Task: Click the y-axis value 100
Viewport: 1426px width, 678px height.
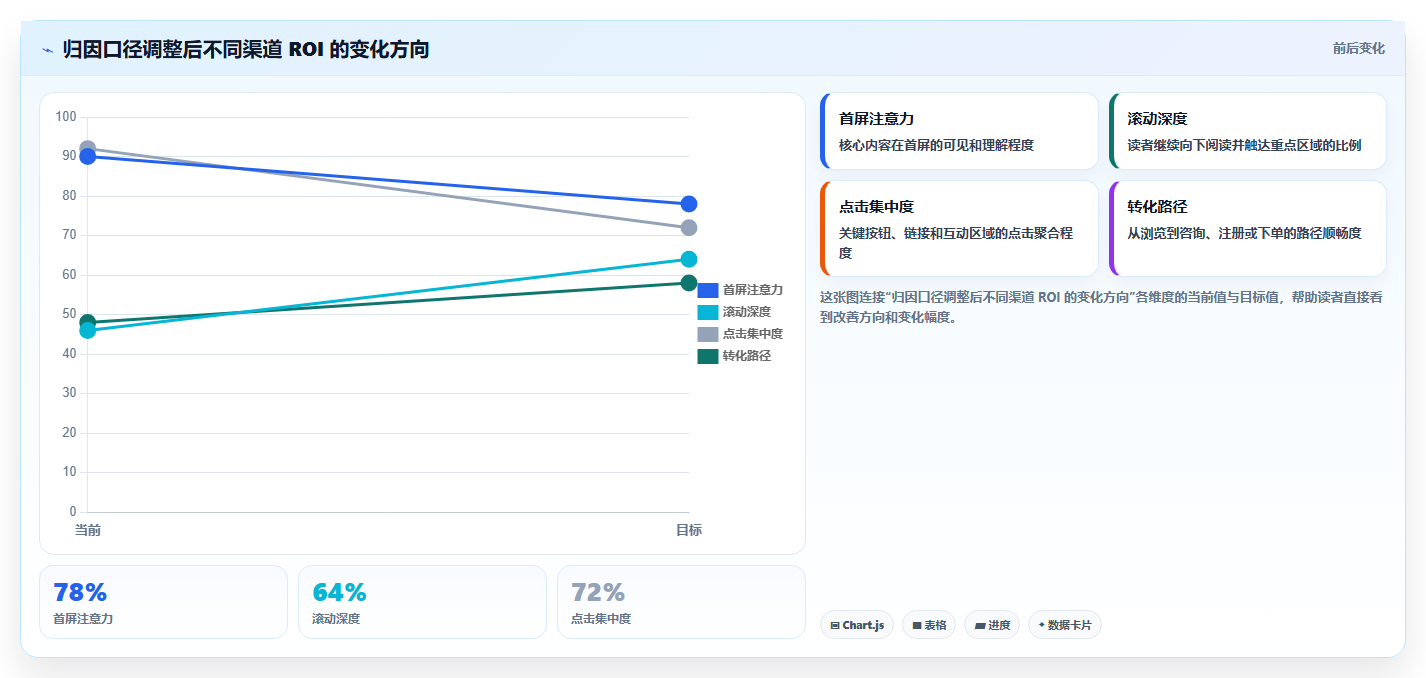Action: tap(66, 117)
